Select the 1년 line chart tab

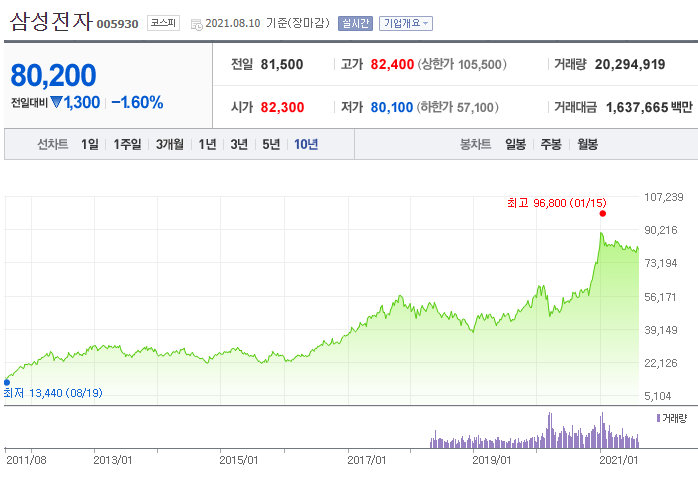coord(207,144)
